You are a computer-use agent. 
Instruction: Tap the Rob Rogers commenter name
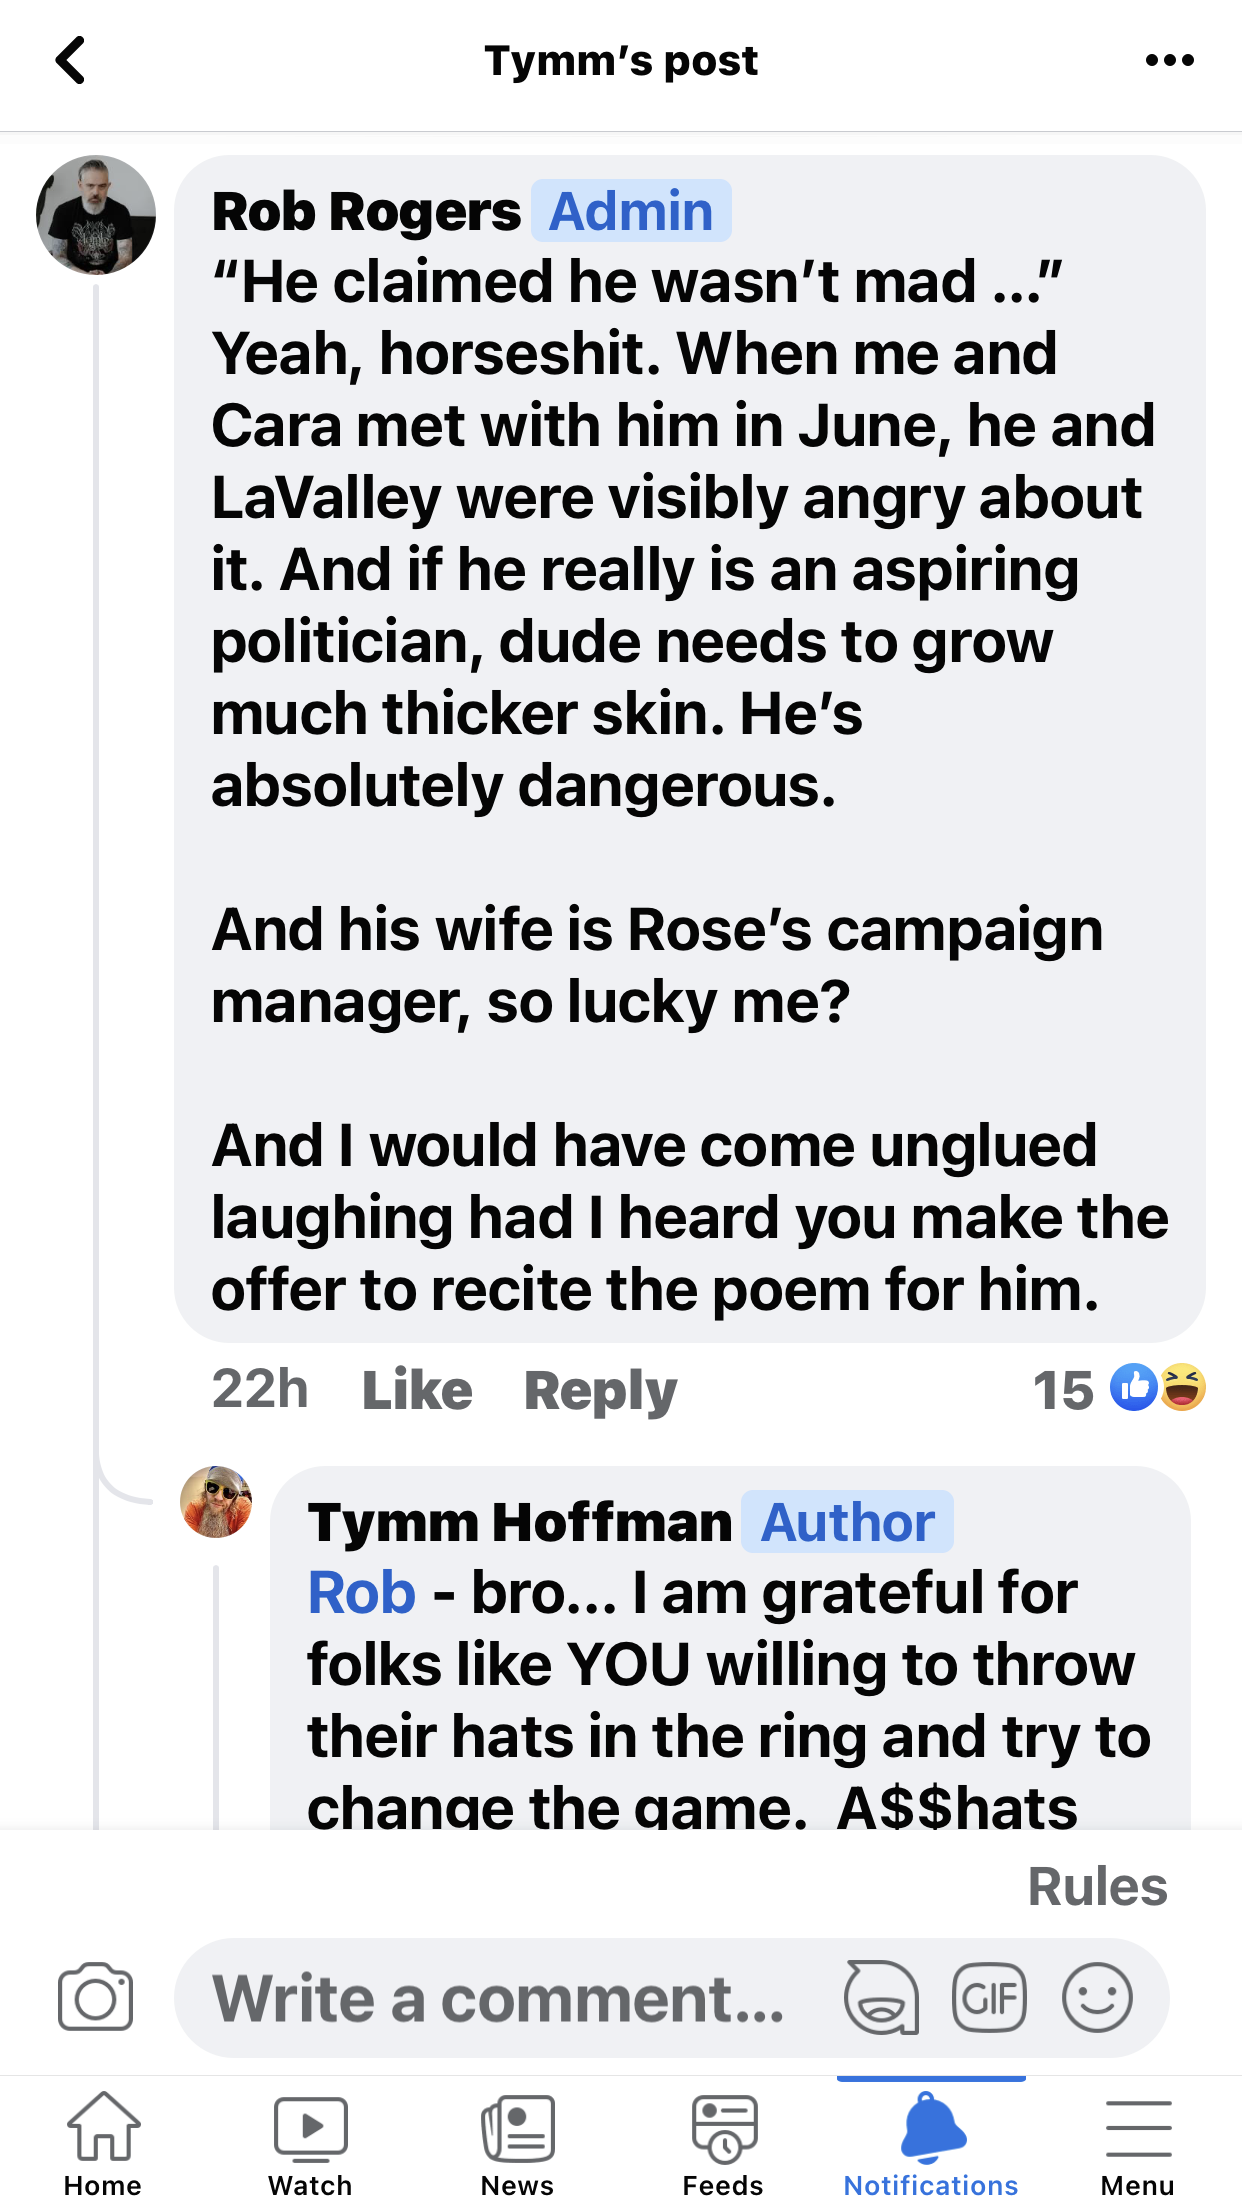pos(366,212)
